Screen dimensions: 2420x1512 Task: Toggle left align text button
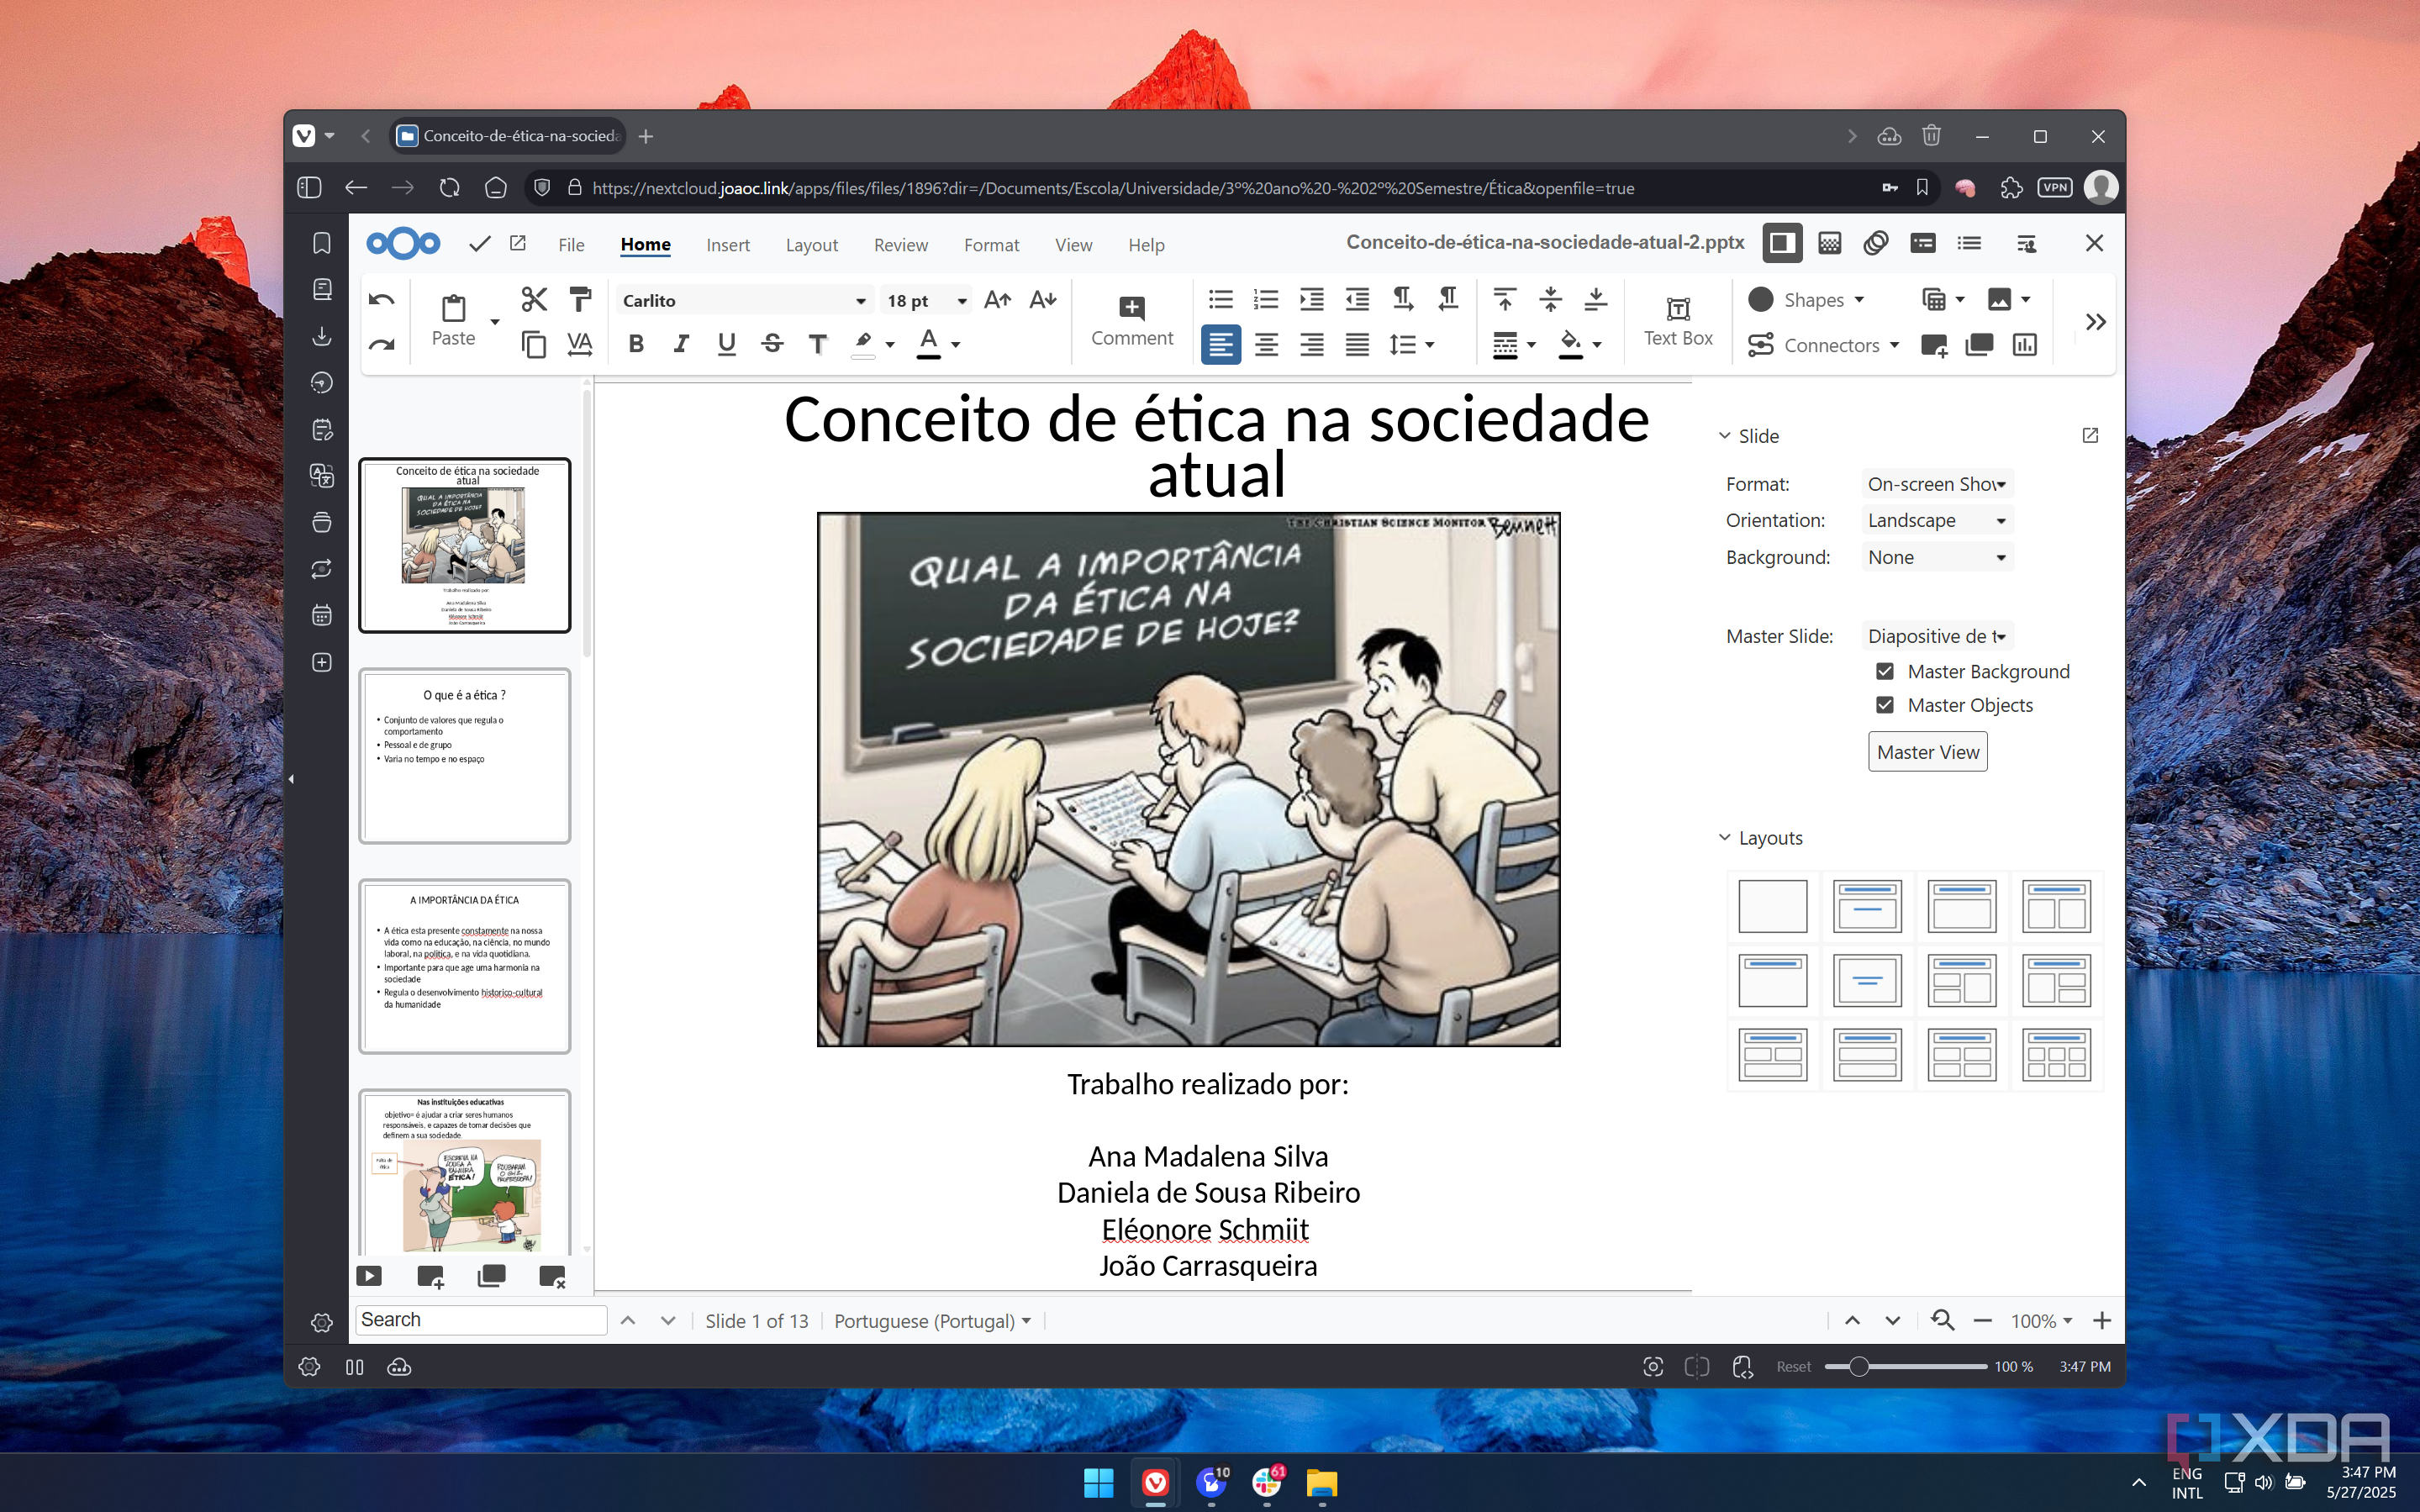[1220, 345]
